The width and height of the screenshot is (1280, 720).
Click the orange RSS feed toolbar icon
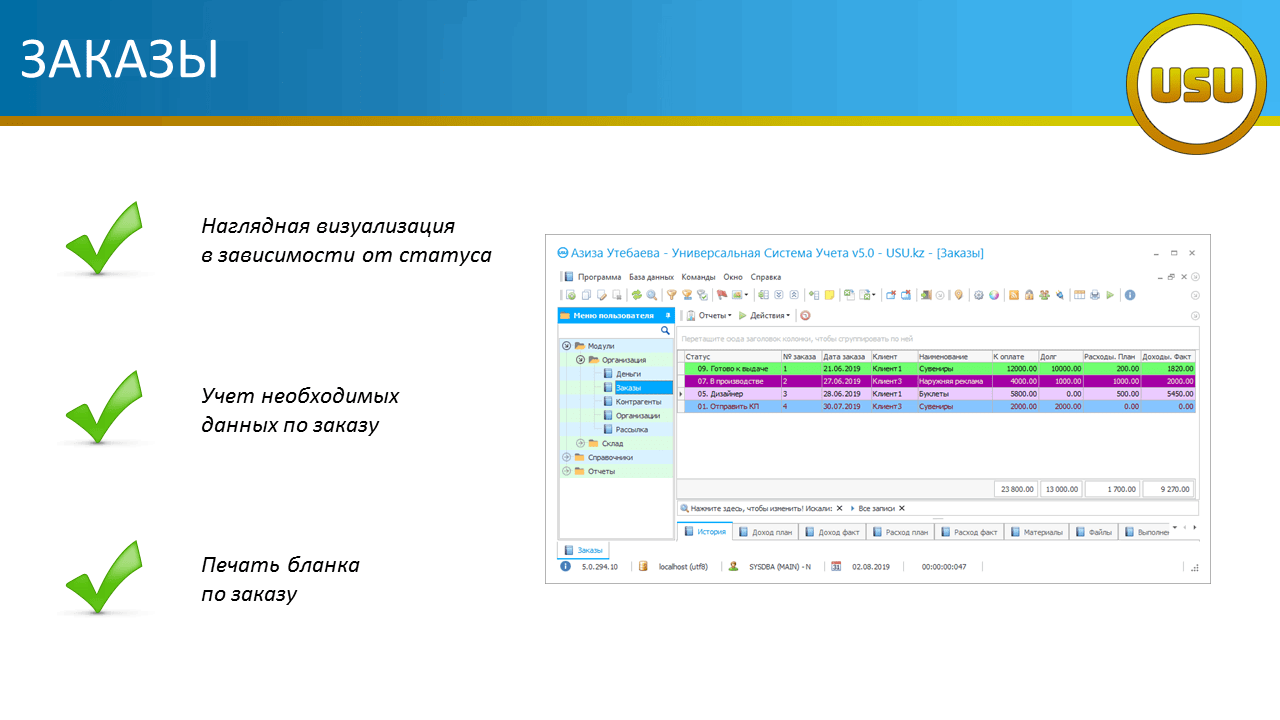pos(1014,295)
